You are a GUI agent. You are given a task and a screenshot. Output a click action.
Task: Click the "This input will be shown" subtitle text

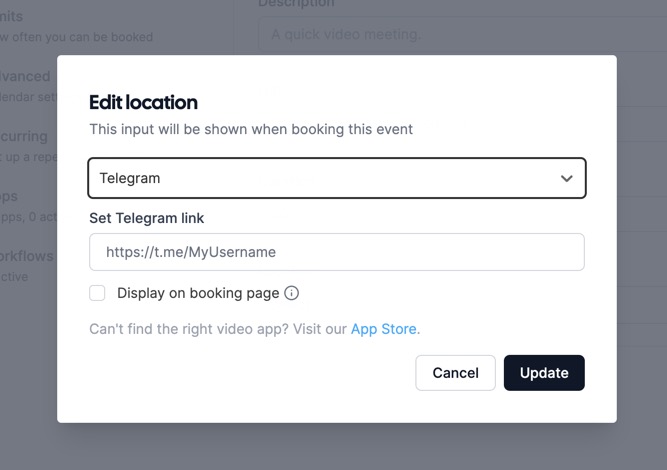coord(250,129)
